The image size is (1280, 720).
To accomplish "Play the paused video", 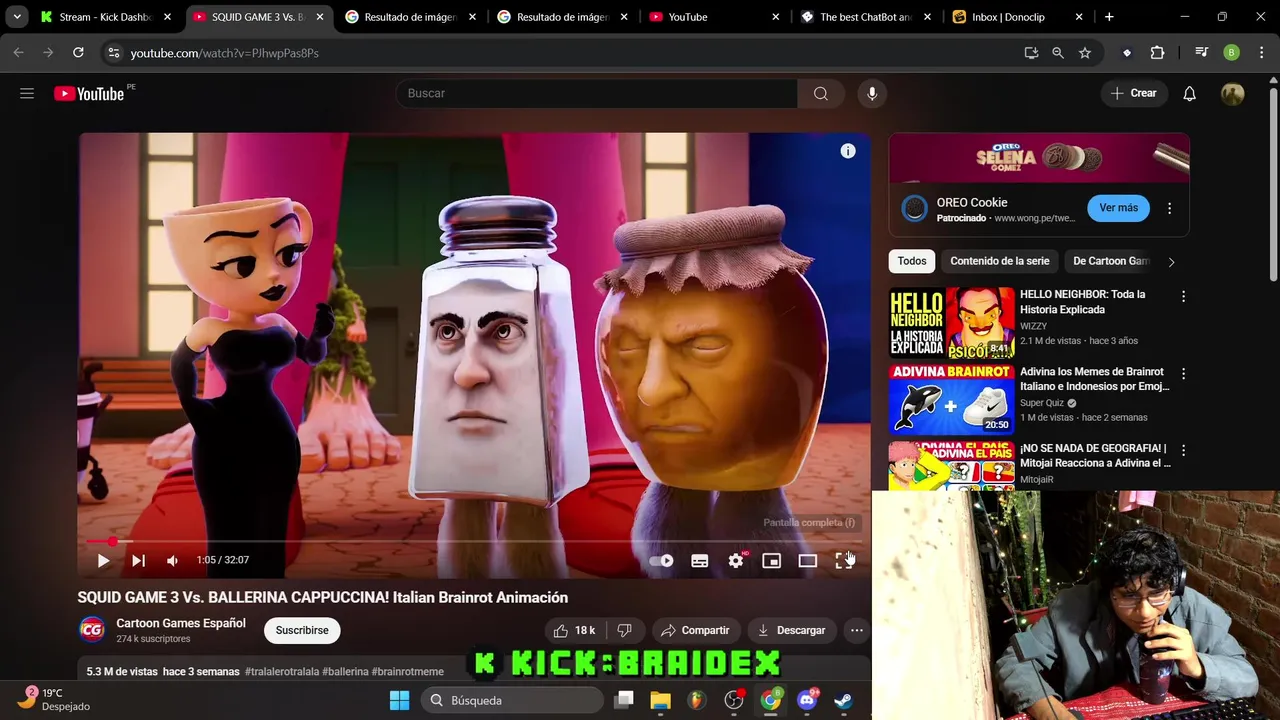I will (103, 560).
